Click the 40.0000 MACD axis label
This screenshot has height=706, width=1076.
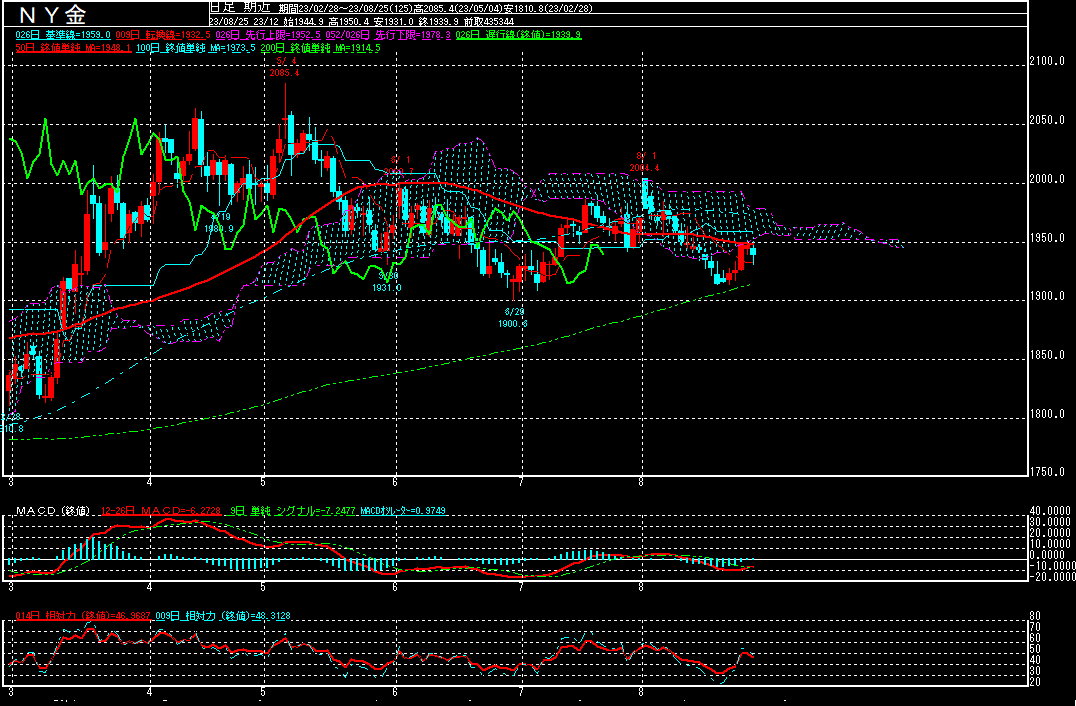click(1051, 511)
